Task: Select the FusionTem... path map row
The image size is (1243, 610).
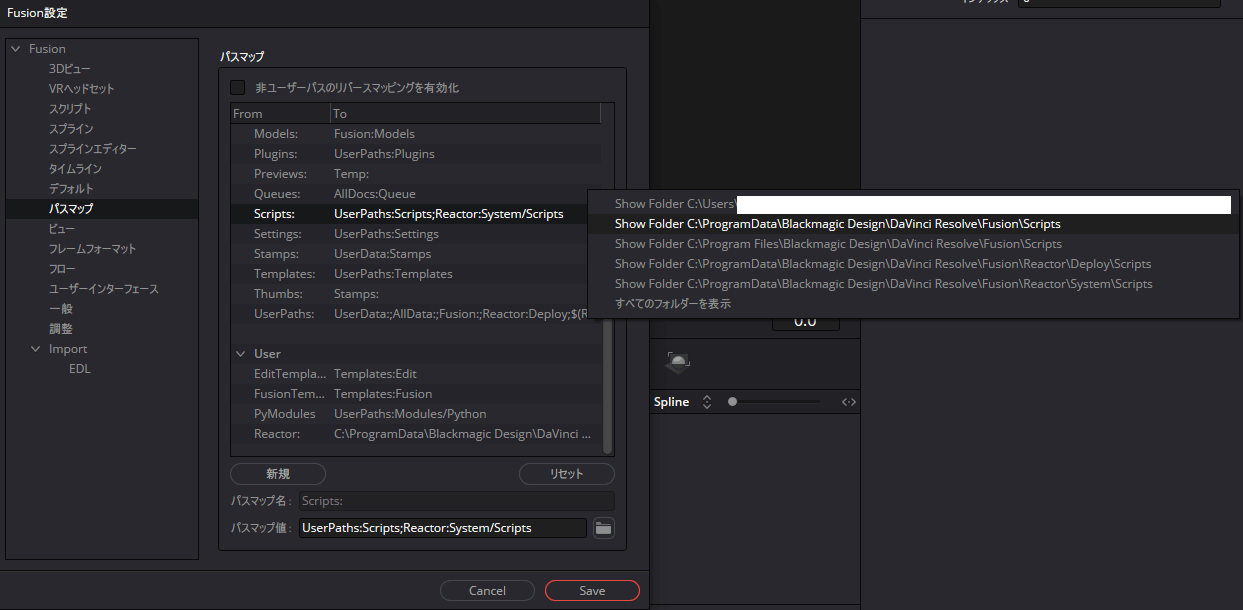Action: point(416,394)
